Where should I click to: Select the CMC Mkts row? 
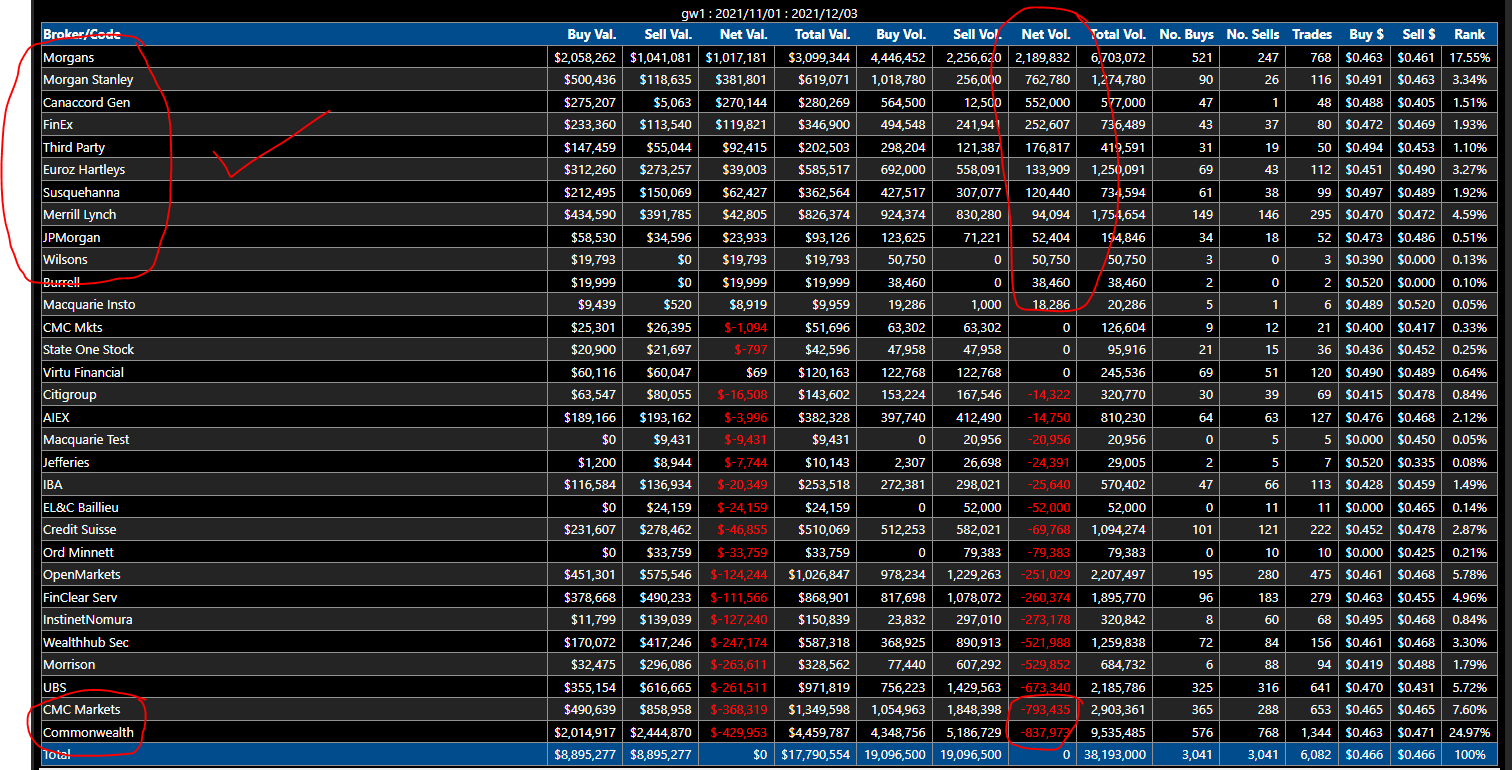click(770, 327)
